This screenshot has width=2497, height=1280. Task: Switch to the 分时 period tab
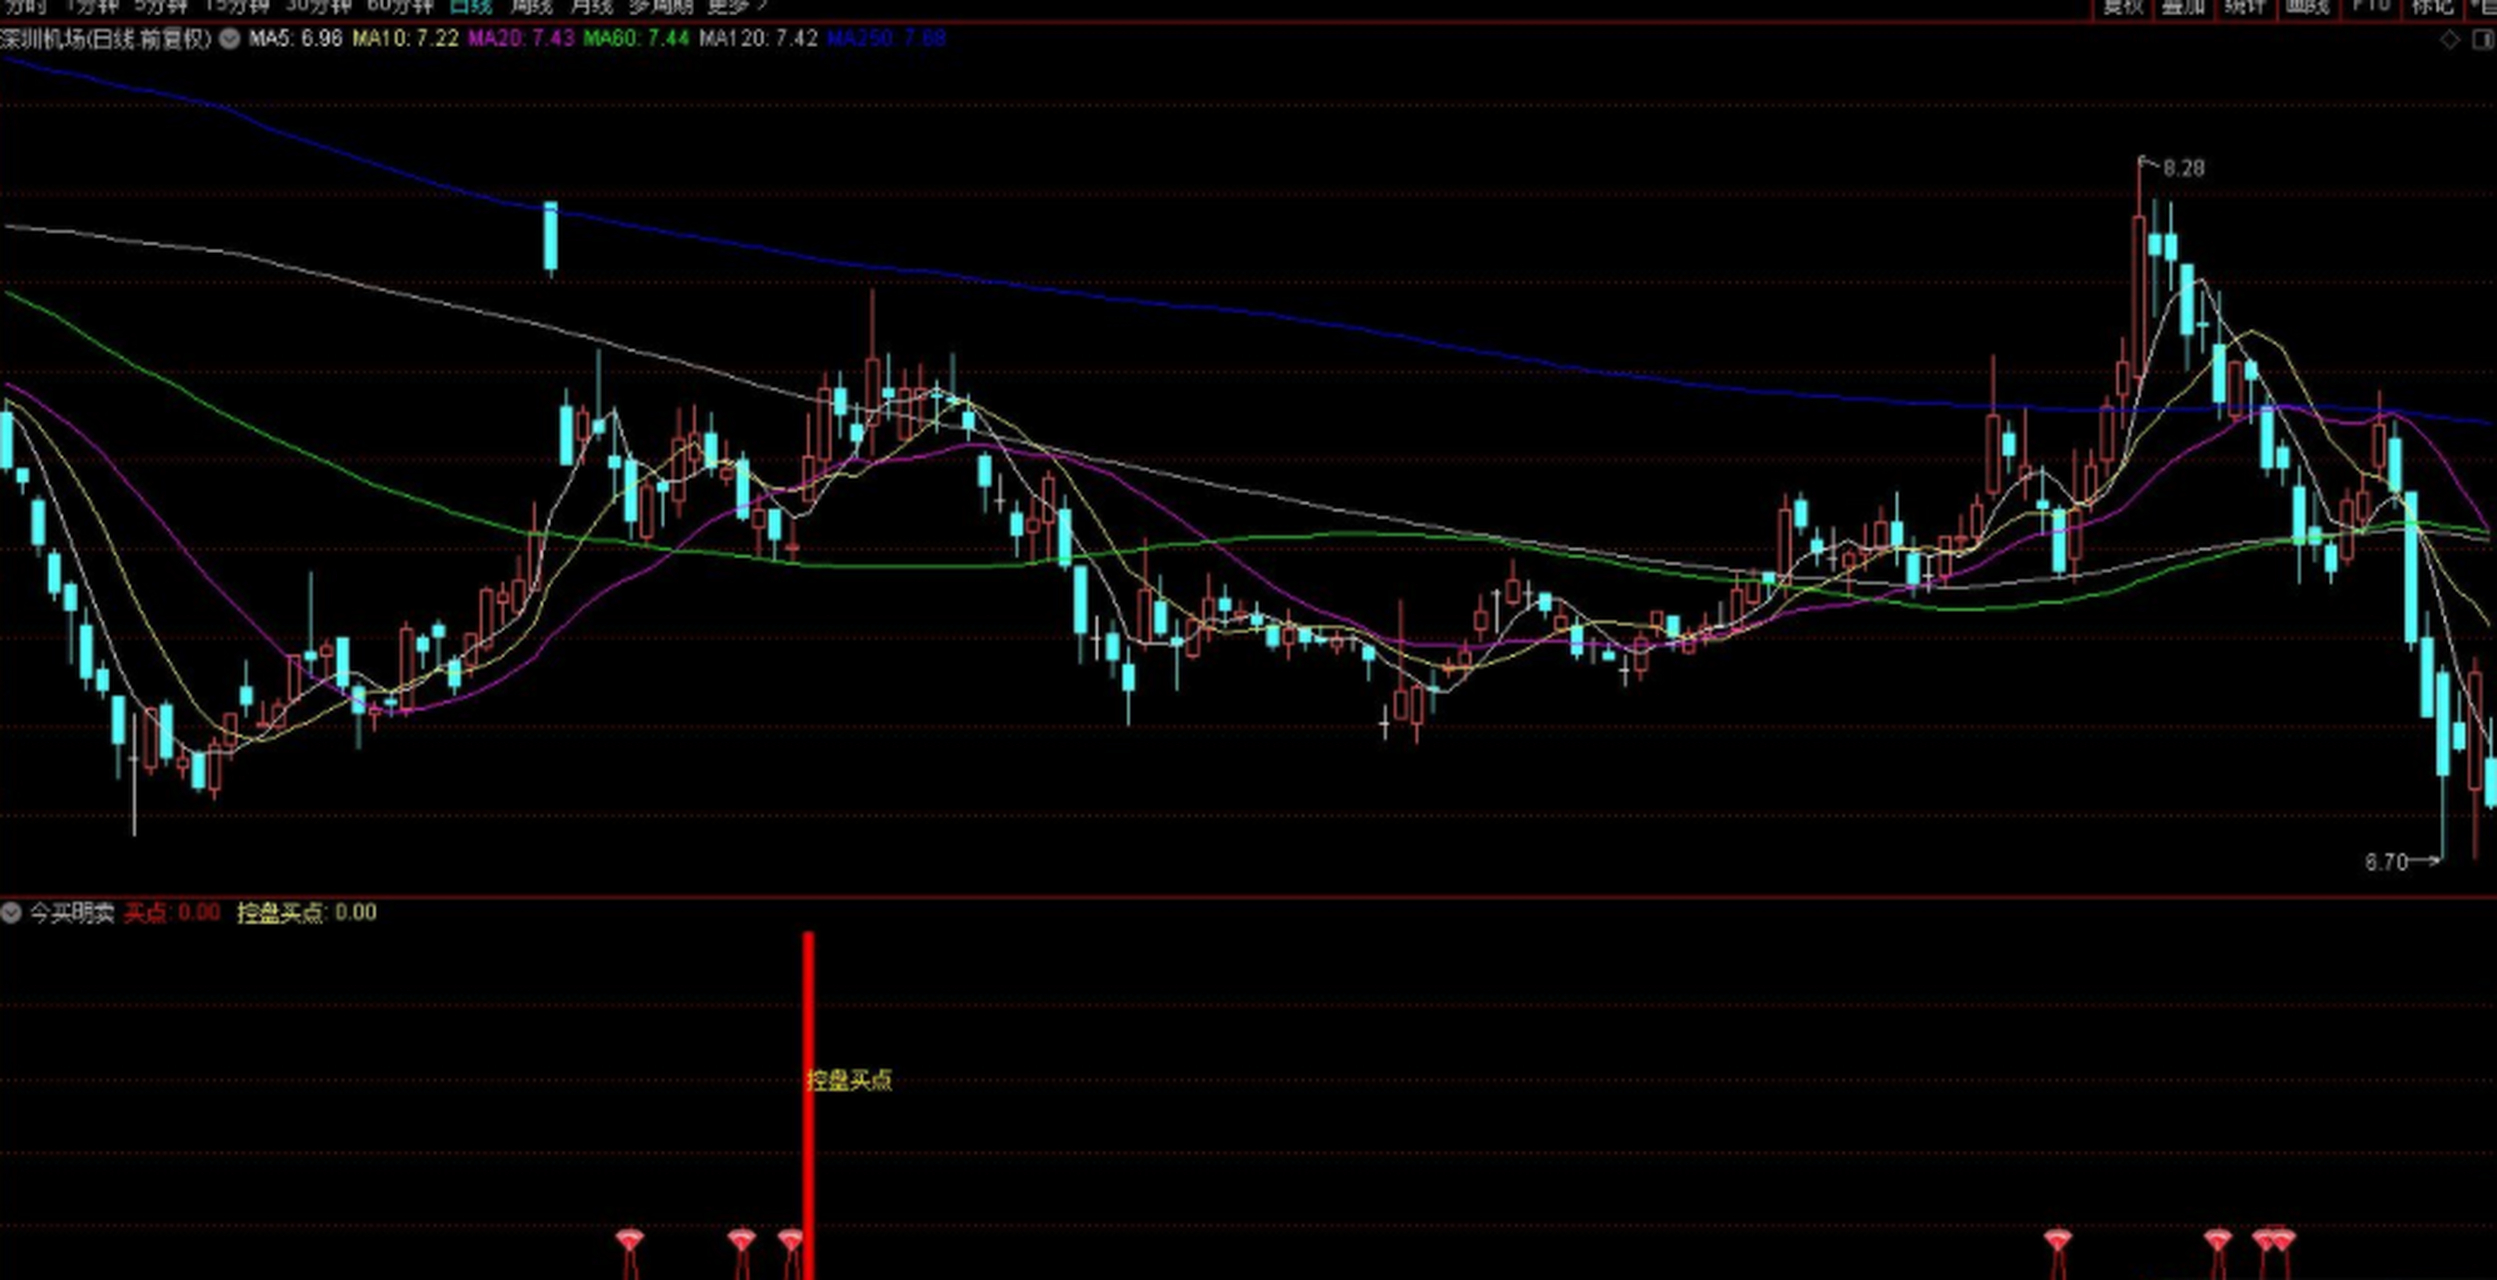tap(24, 6)
